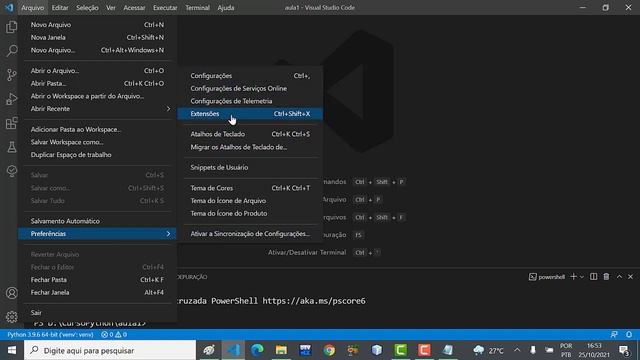Toggle Salvamento Automático option
The height and width of the screenshot is (360, 640).
pos(98,221)
